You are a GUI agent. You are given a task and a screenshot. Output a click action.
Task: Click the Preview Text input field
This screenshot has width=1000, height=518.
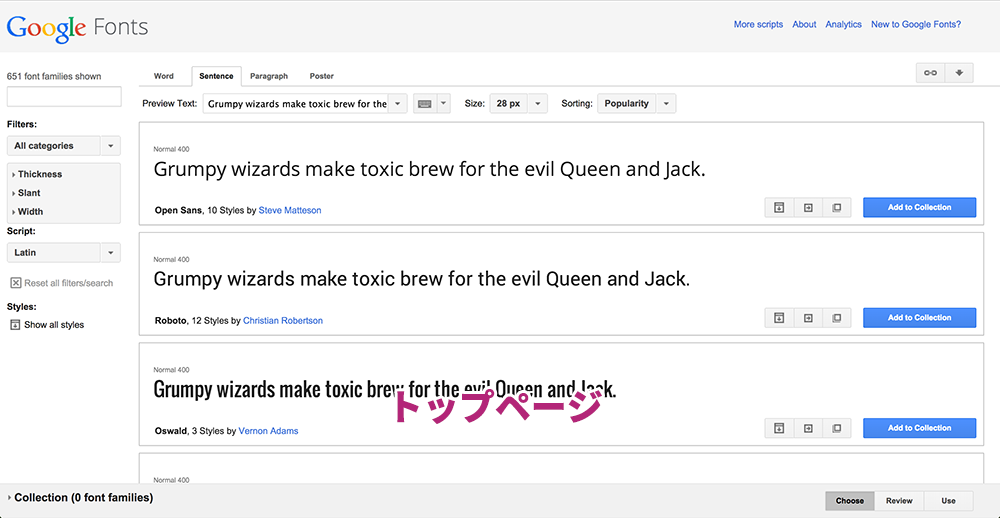[x=295, y=103]
